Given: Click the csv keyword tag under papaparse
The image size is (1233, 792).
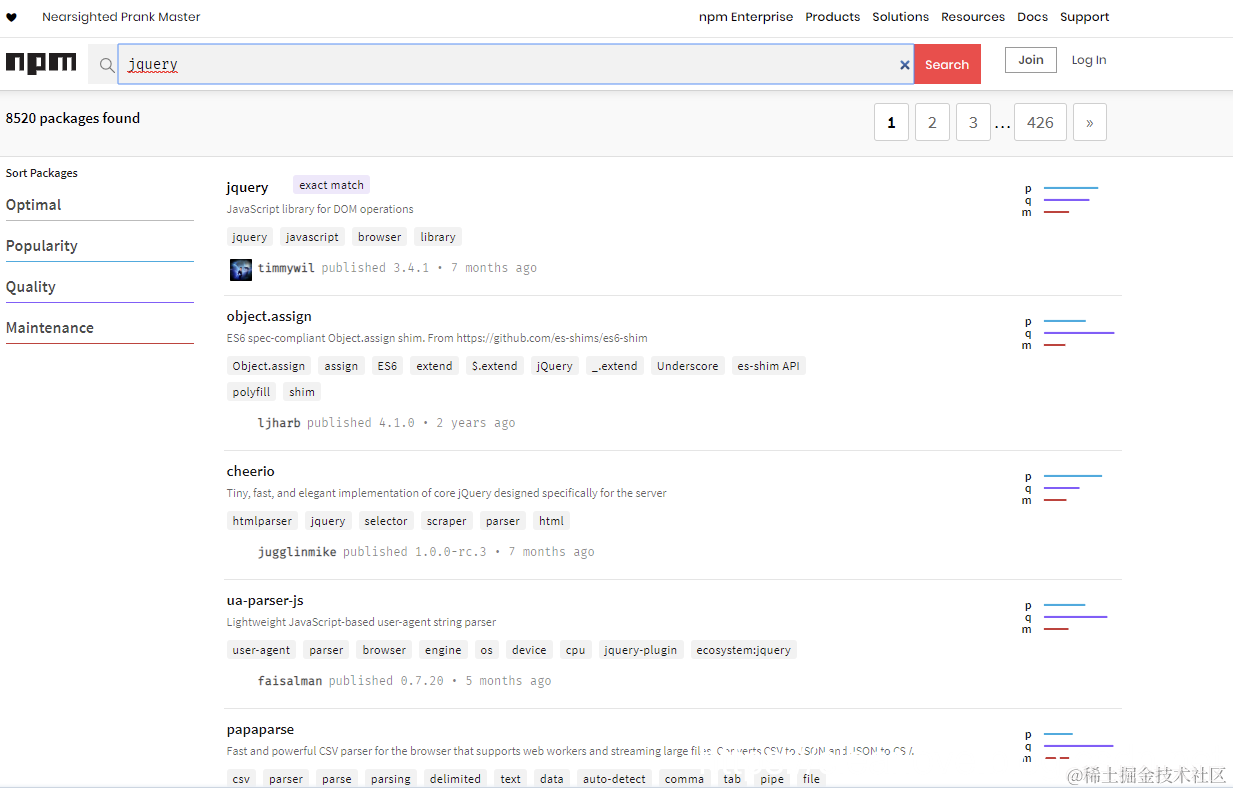Looking at the screenshot, I should tap(241, 779).
